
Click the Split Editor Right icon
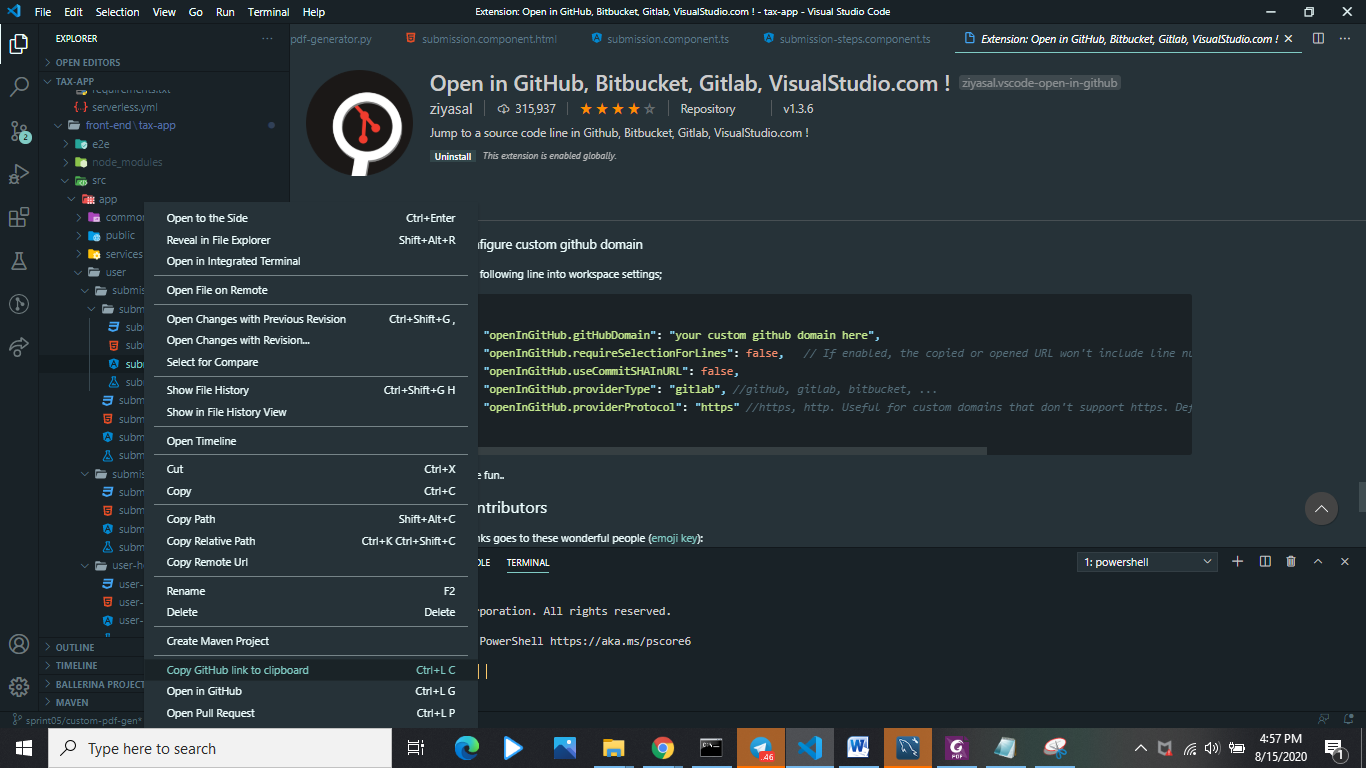[x=1318, y=39]
